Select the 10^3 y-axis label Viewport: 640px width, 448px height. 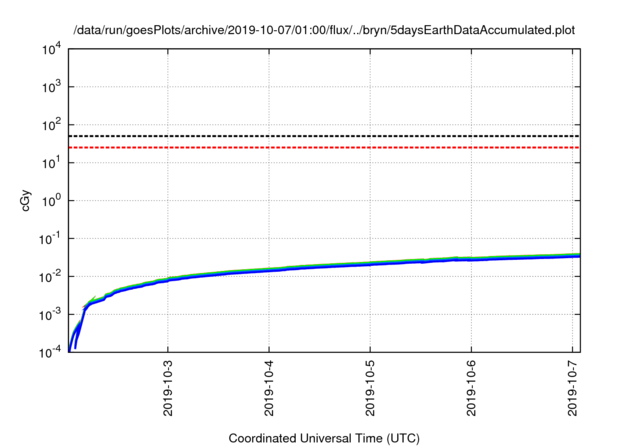[51, 87]
